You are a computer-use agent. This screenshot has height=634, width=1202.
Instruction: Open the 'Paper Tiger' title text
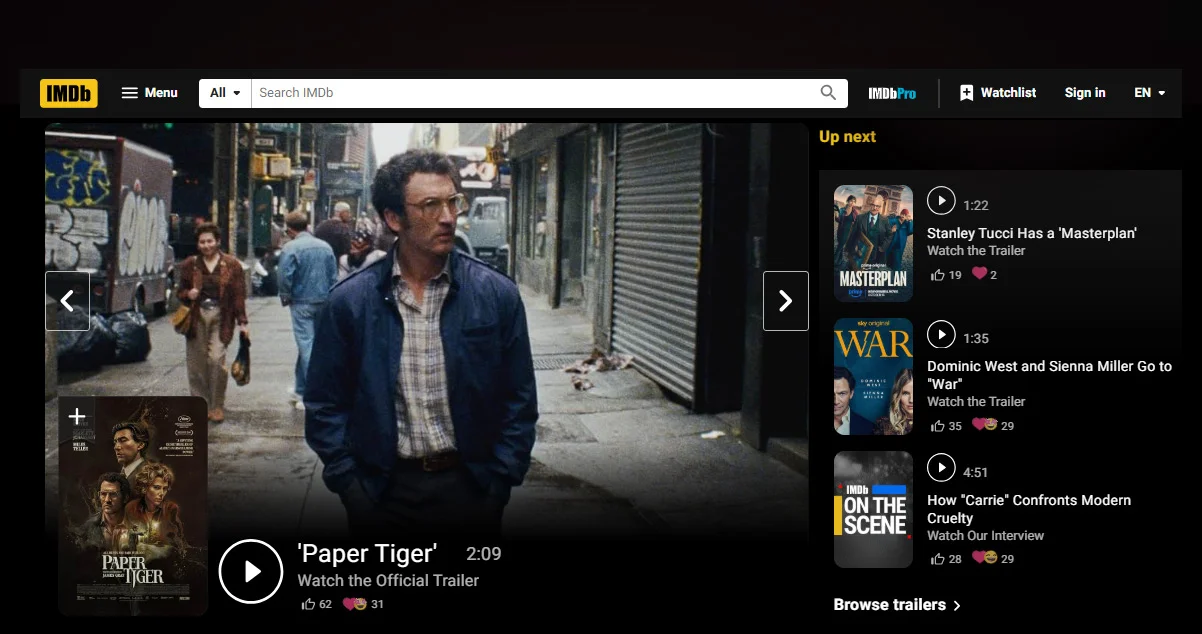pos(367,554)
